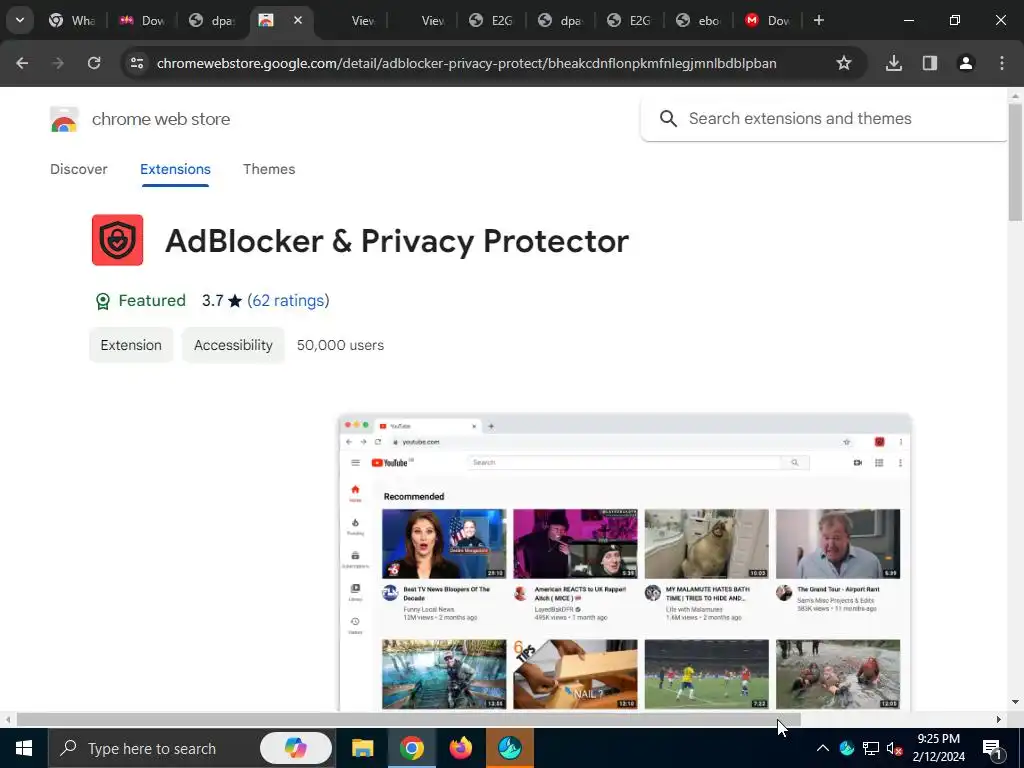Toggle the Chrome side panel
Viewport: 1024px width, 768px height.
click(x=930, y=63)
